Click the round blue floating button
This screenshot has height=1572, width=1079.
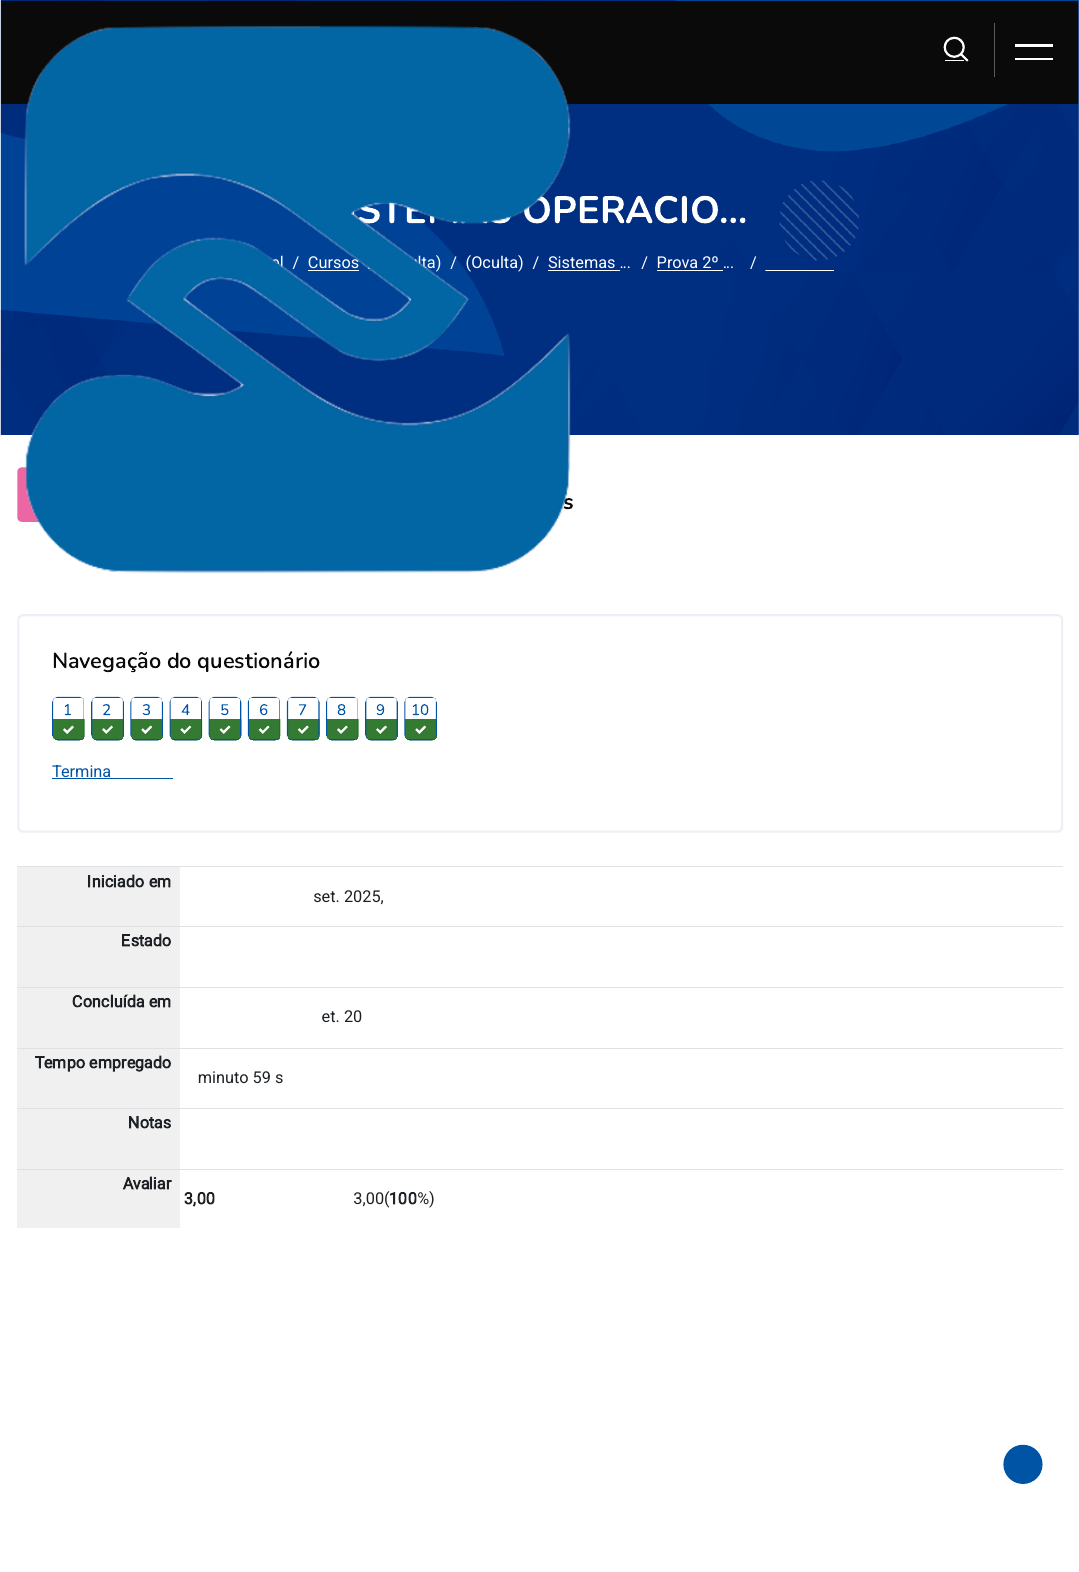[1022, 1464]
